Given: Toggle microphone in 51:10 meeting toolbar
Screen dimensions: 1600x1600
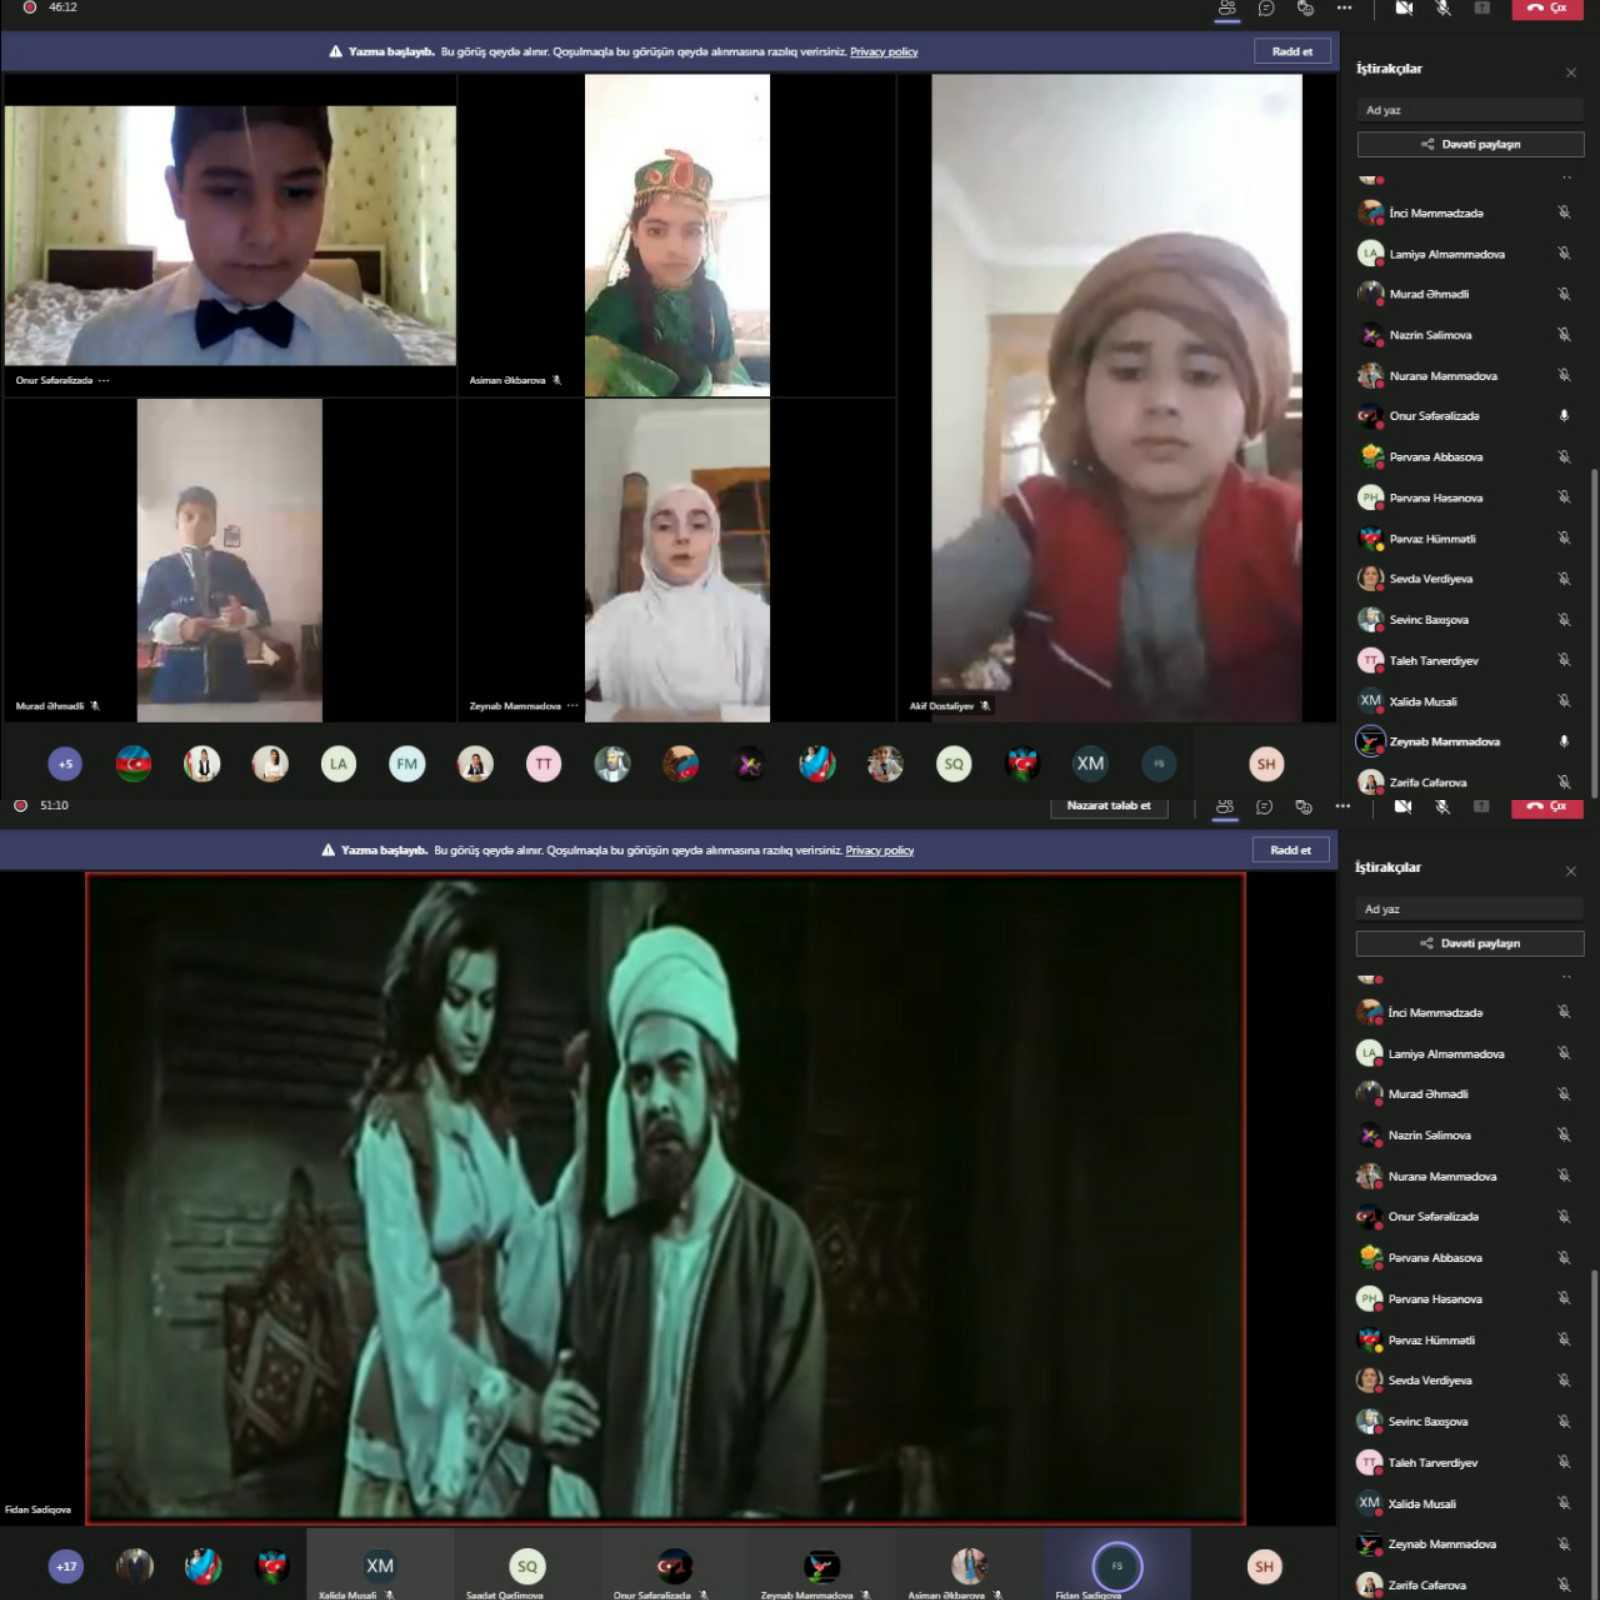Looking at the screenshot, I should pos(1442,806).
